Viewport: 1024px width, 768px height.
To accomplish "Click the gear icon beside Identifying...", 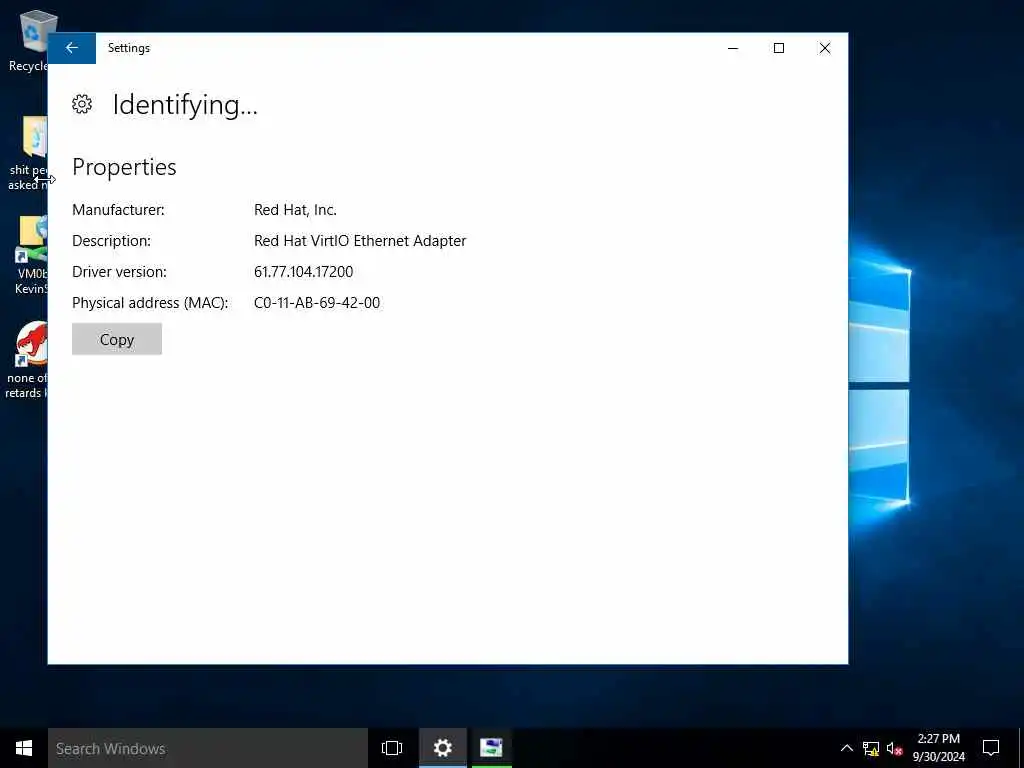I will click(x=82, y=104).
